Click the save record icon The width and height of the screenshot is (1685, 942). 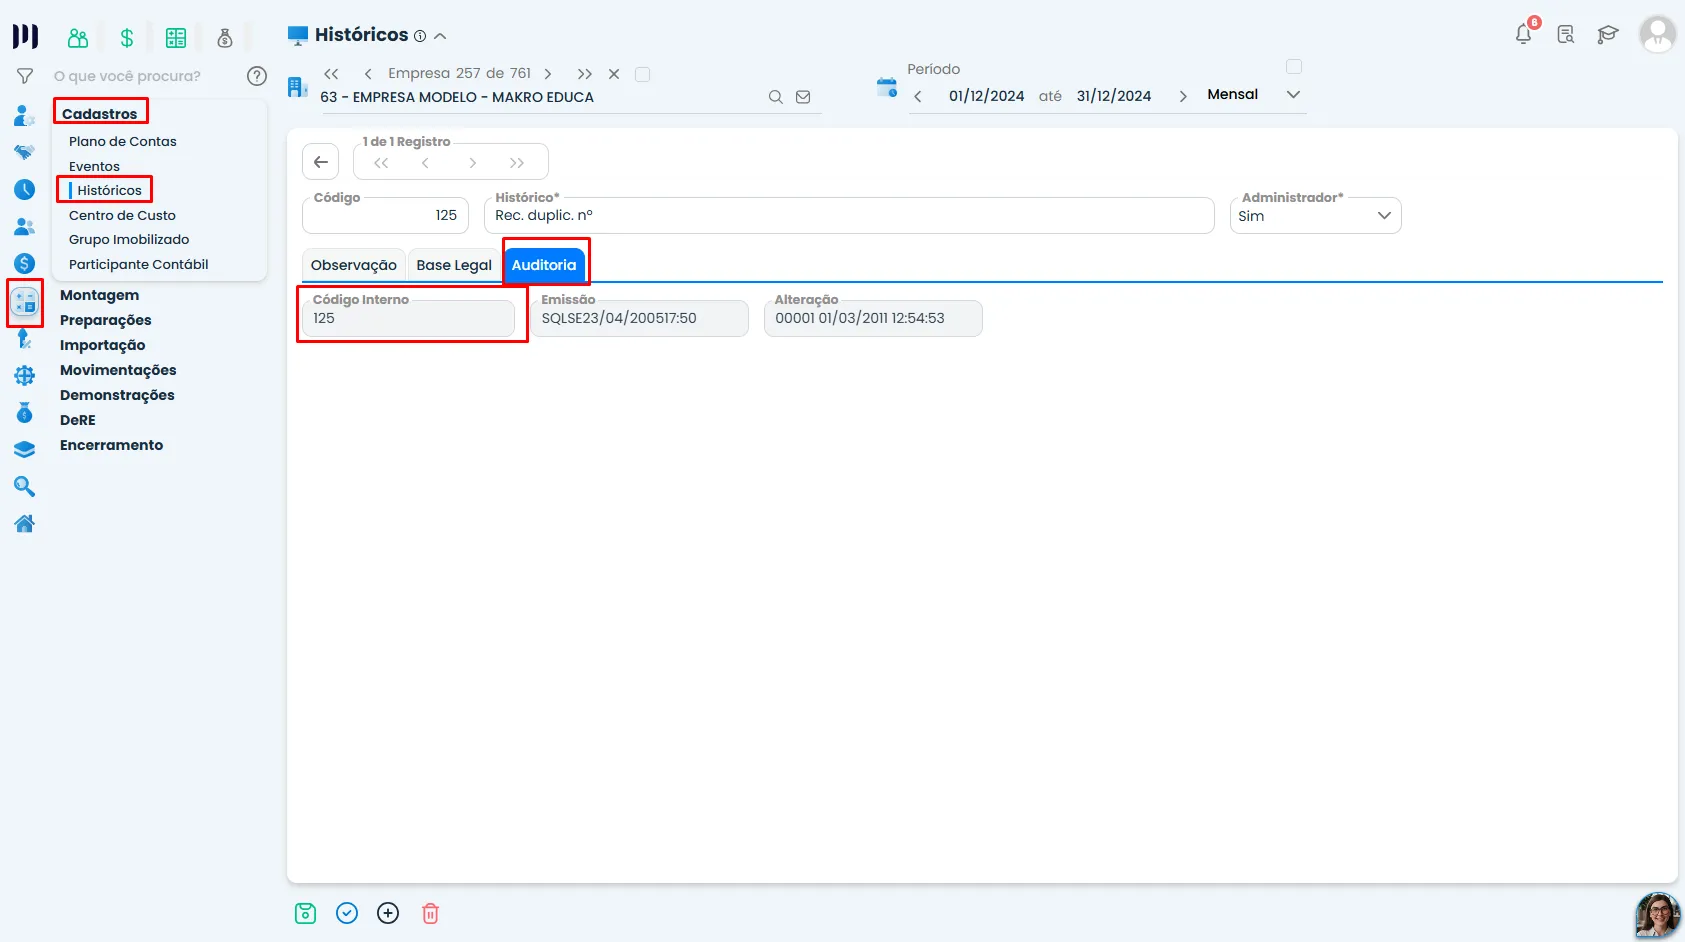click(x=306, y=913)
